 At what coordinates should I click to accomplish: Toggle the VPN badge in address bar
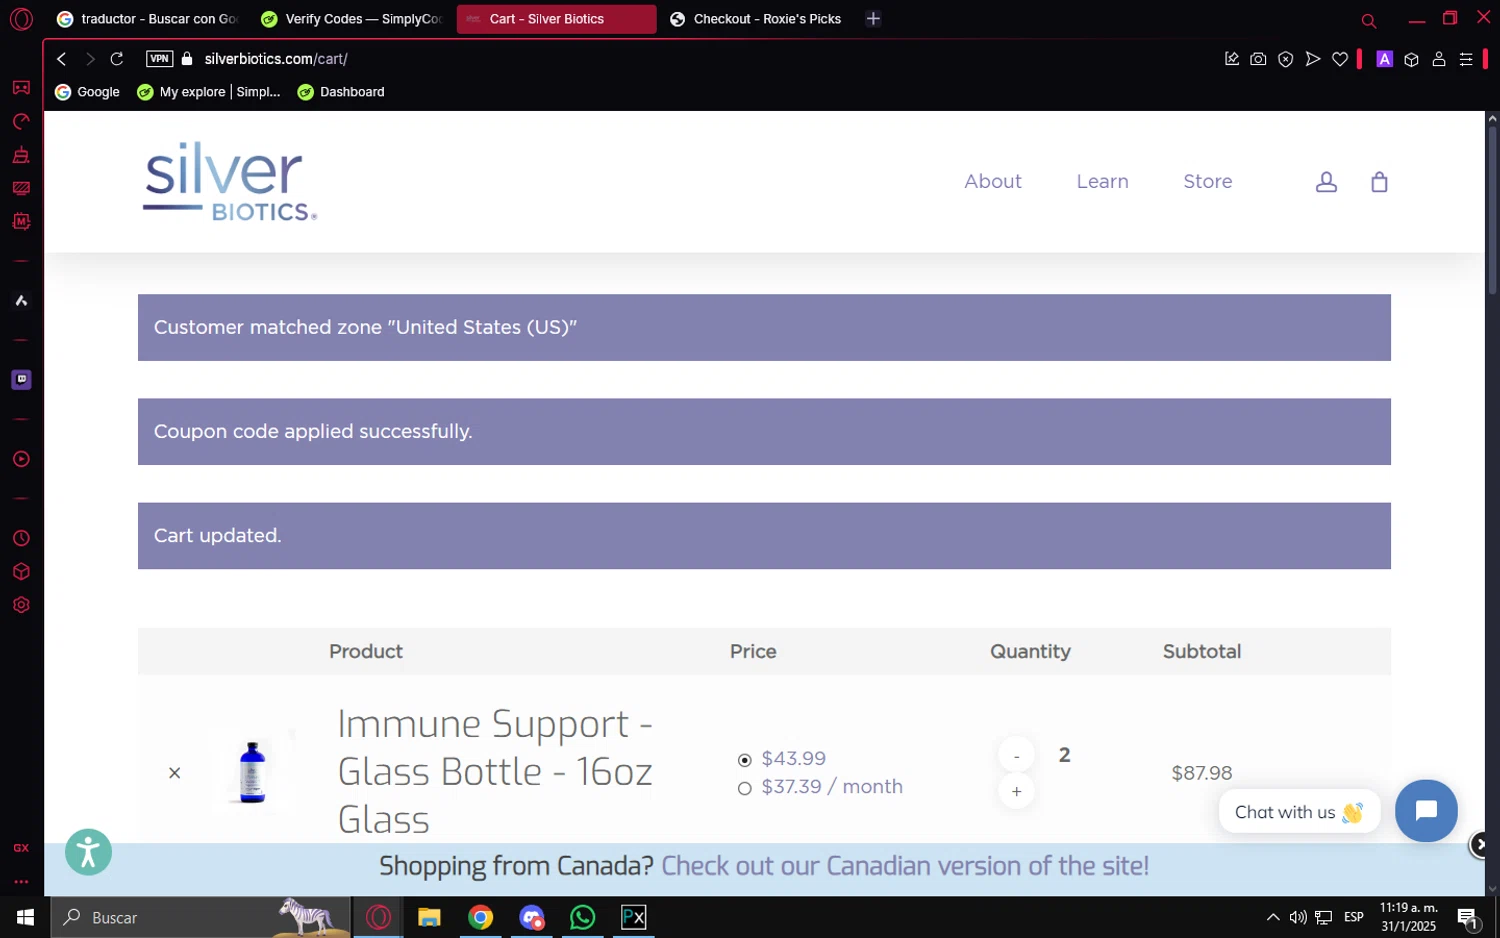point(159,59)
